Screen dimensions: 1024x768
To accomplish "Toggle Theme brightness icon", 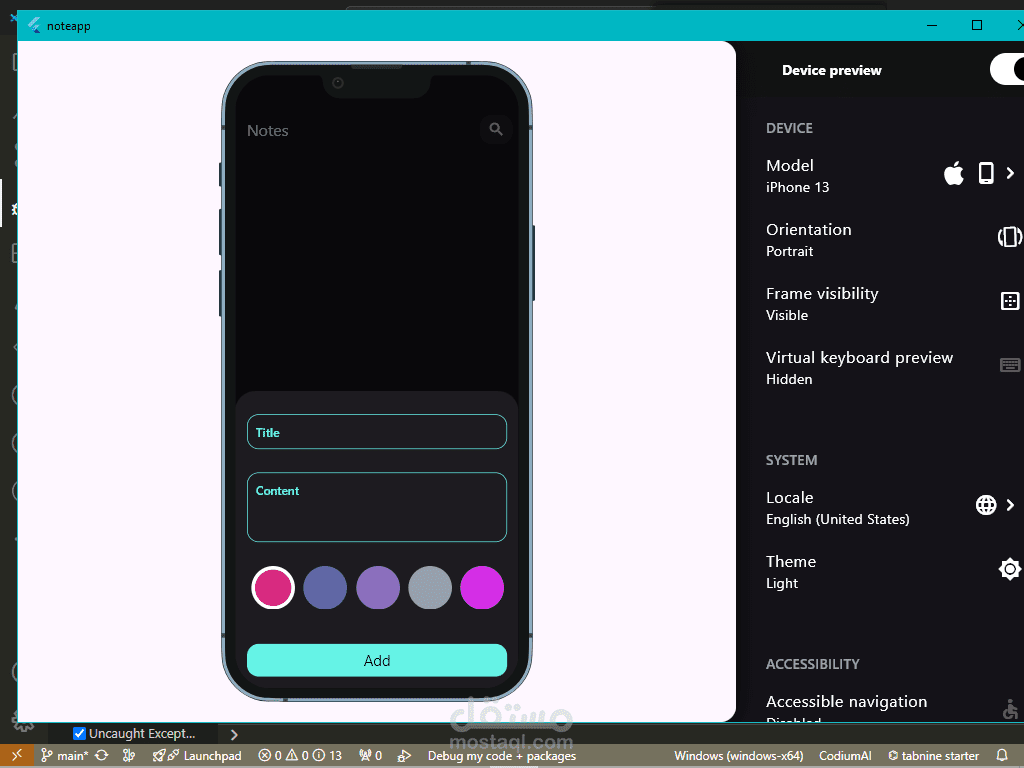I will (1010, 569).
